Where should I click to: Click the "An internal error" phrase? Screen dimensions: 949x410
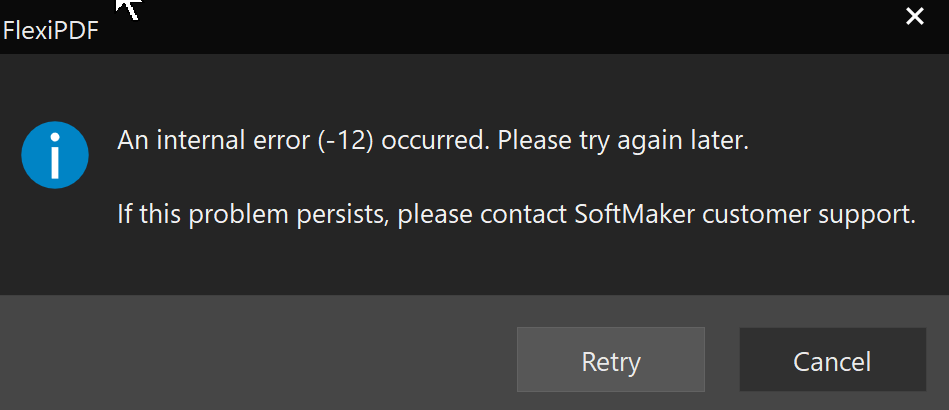[214, 141]
